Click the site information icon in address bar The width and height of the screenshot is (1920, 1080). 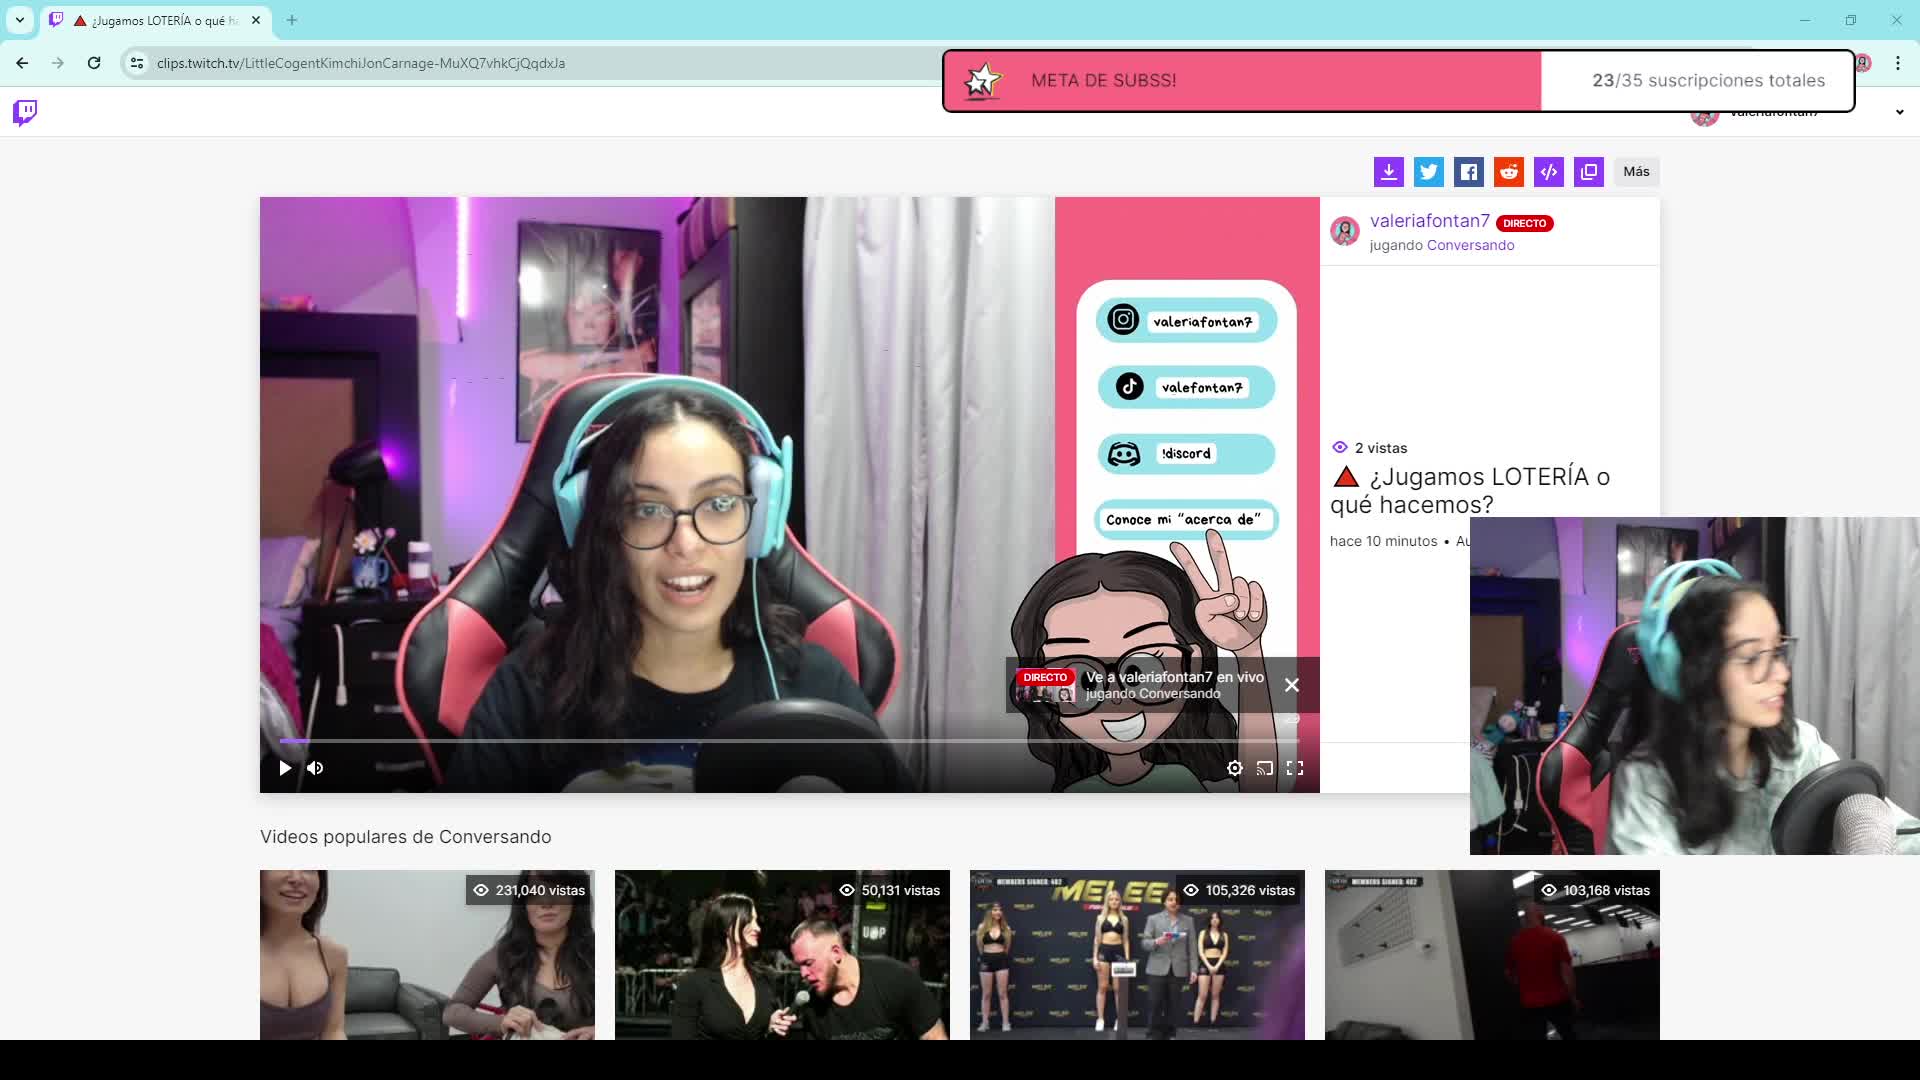point(137,63)
